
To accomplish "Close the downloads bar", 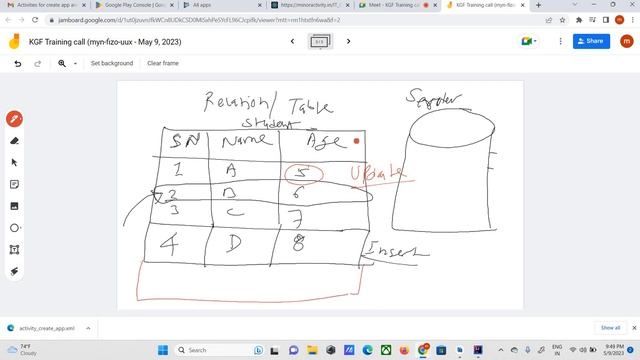I will click(634, 328).
